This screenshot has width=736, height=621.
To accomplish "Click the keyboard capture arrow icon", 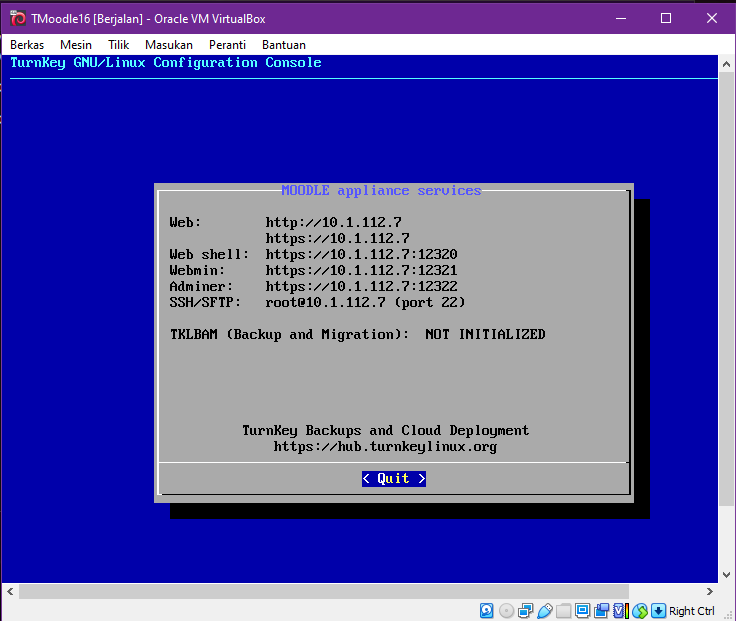I will (x=659, y=611).
